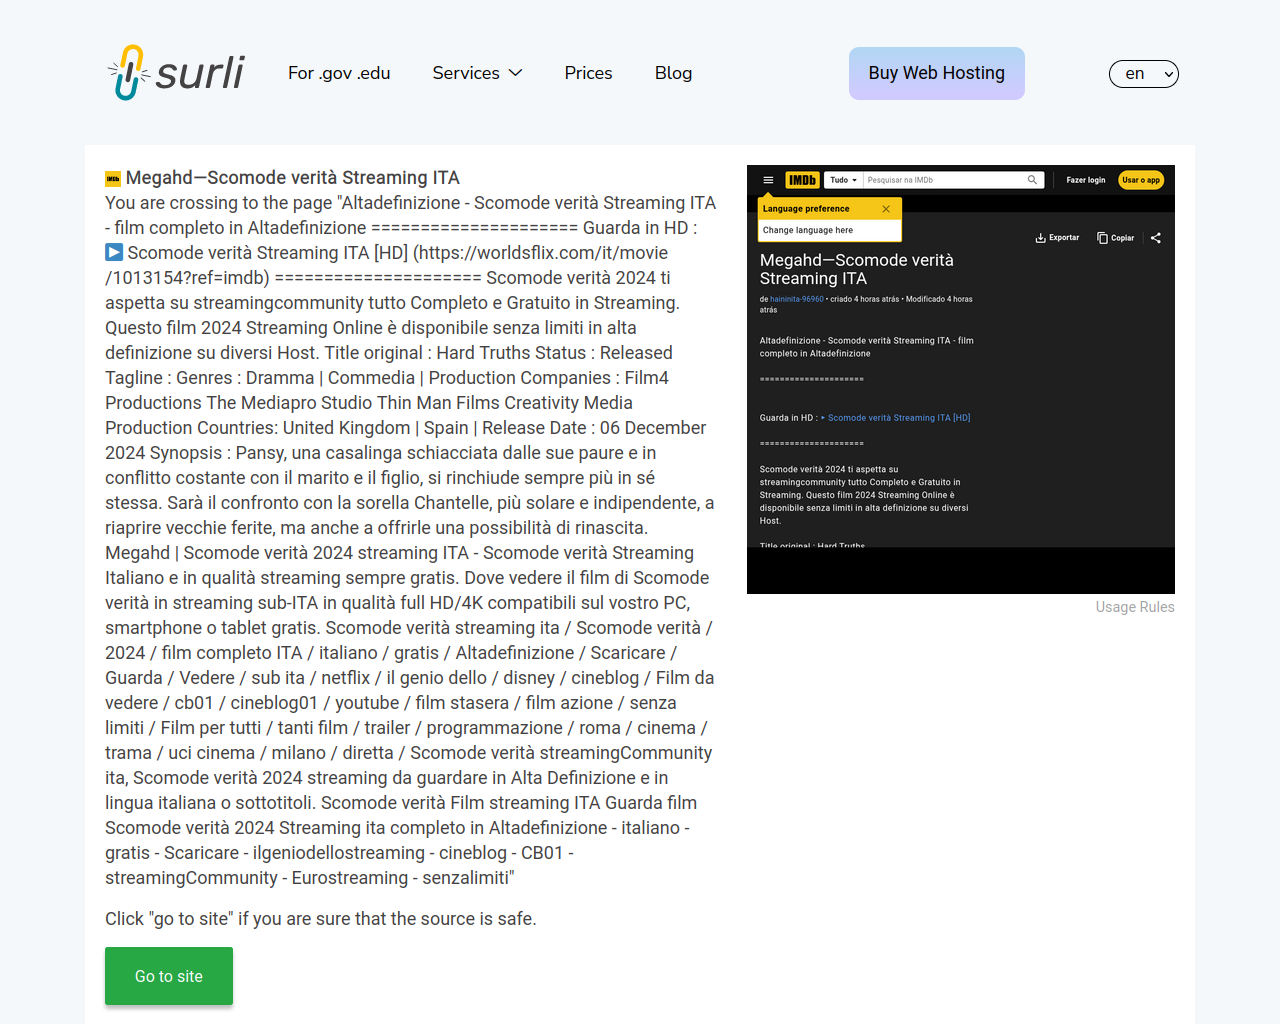The height and width of the screenshot is (1024, 1280).
Task: Click Change language here
Action: [808, 230]
